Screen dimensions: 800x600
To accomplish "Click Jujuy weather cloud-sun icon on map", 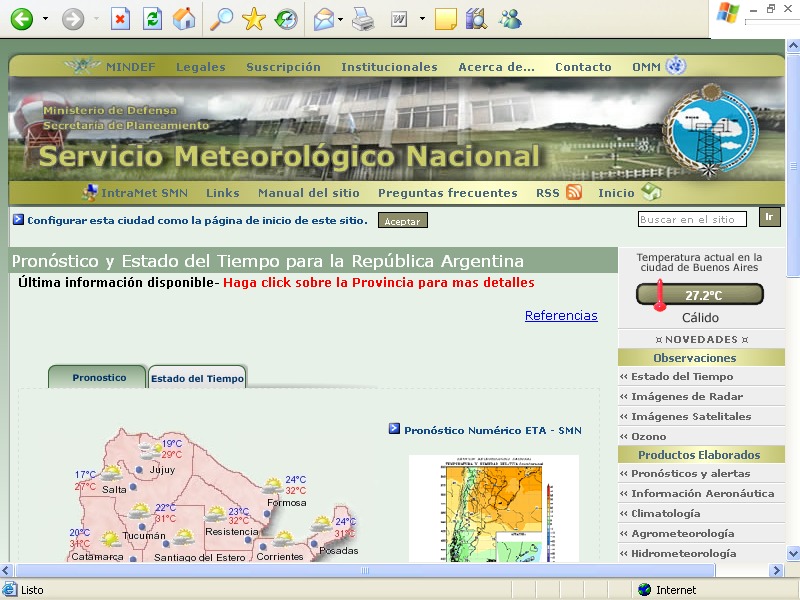I will click(150, 450).
